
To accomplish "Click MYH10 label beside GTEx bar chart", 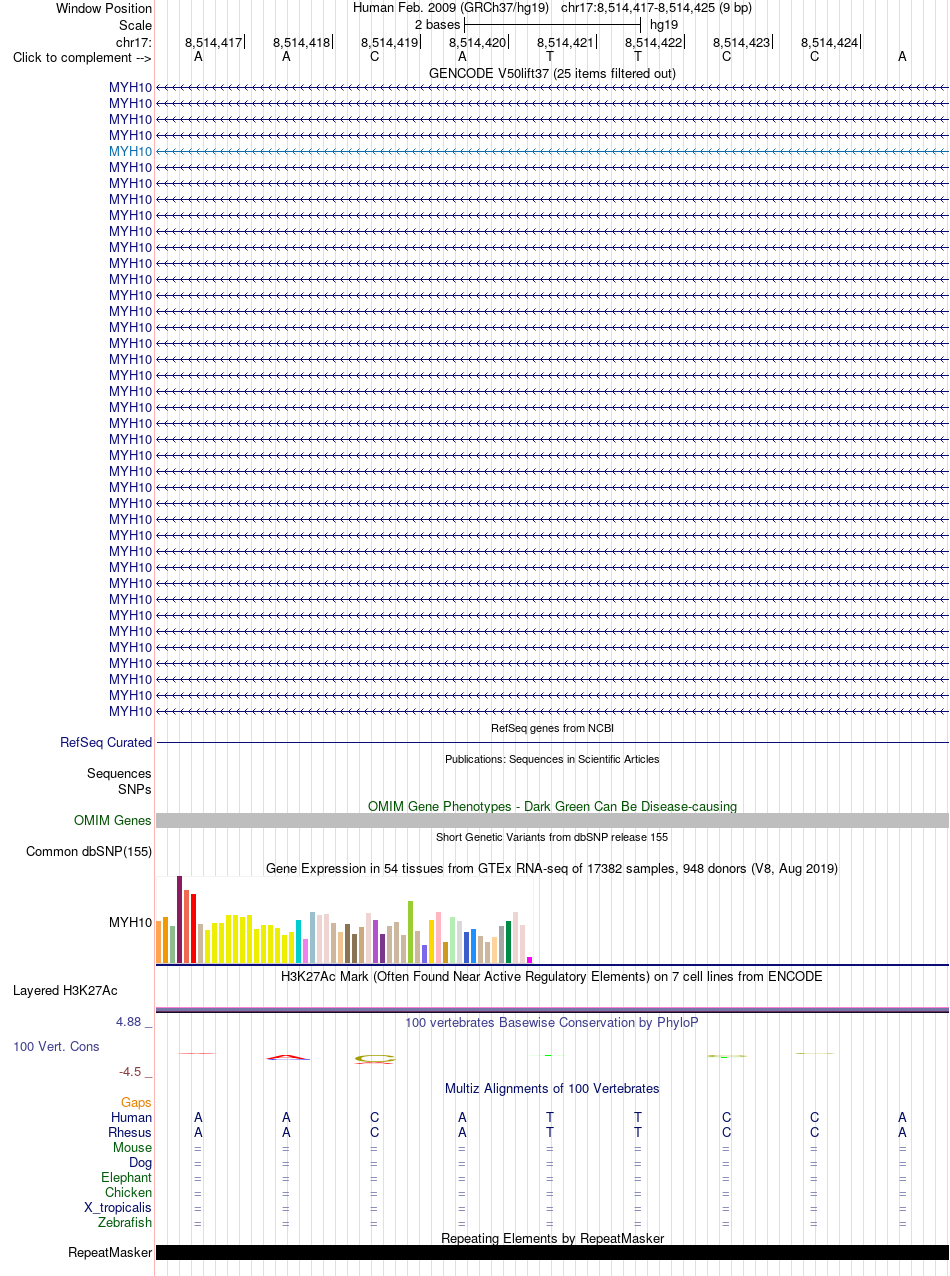I will (x=130, y=922).
